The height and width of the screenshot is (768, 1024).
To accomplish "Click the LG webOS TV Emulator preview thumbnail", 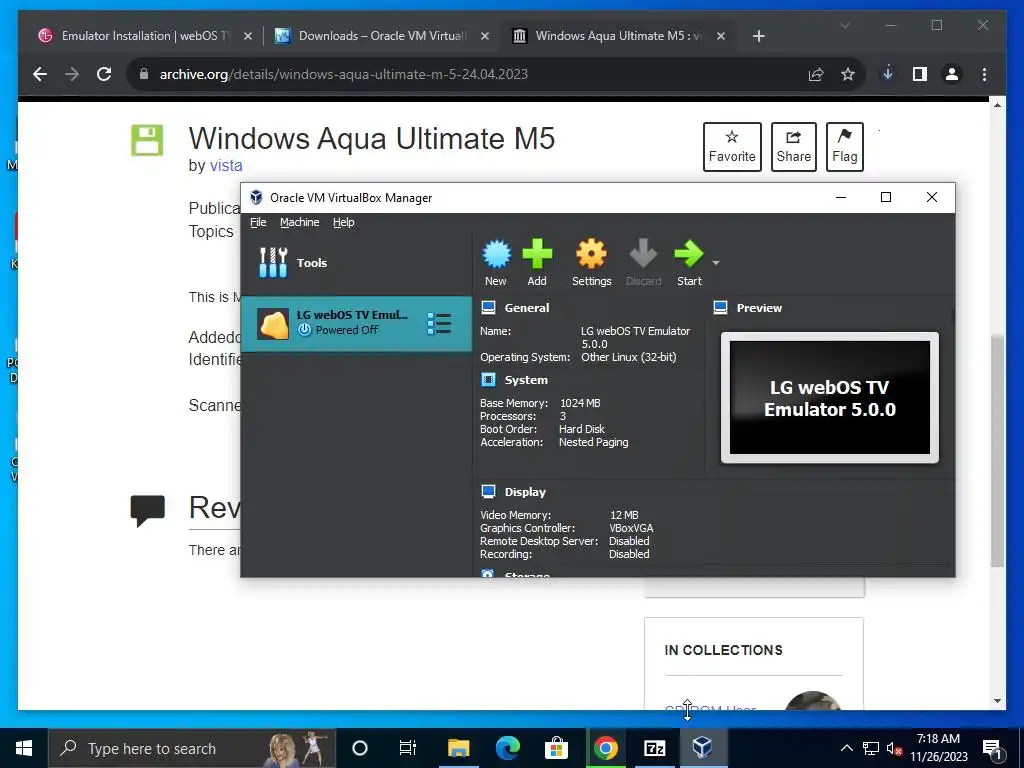I will click(829, 398).
